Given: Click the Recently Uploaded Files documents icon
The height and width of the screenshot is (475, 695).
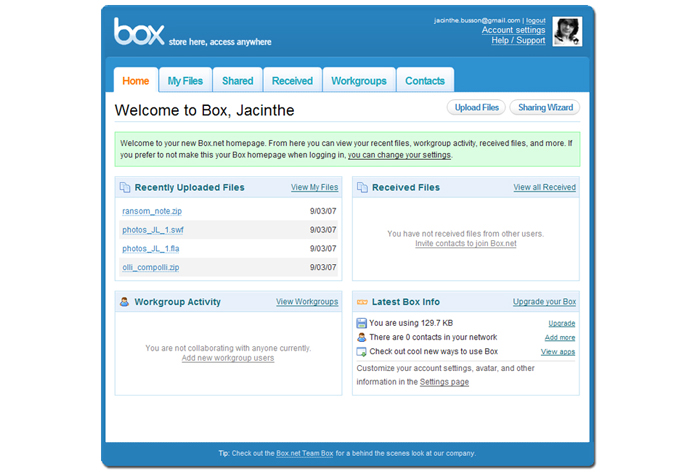Looking at the screenshot, I should pos(125,187).
